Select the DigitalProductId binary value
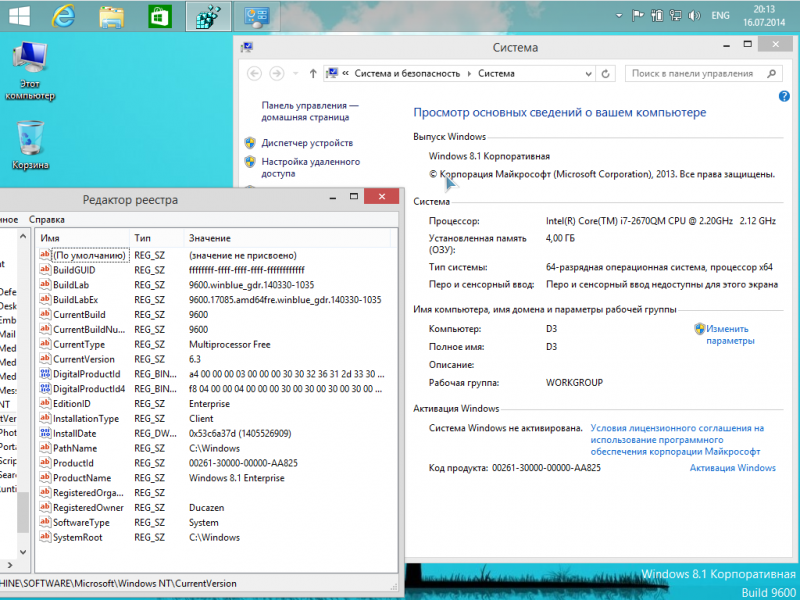Screen dimensions: 800x600 click(x=87, y=374)
